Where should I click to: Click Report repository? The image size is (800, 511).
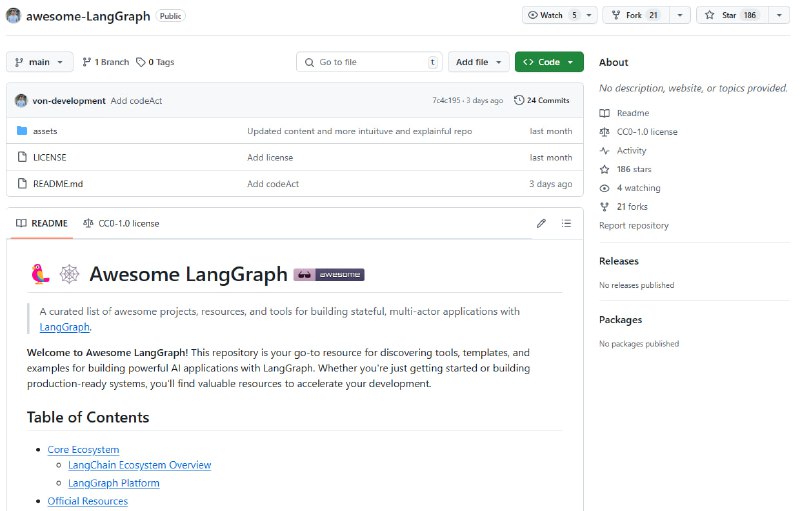634,225
